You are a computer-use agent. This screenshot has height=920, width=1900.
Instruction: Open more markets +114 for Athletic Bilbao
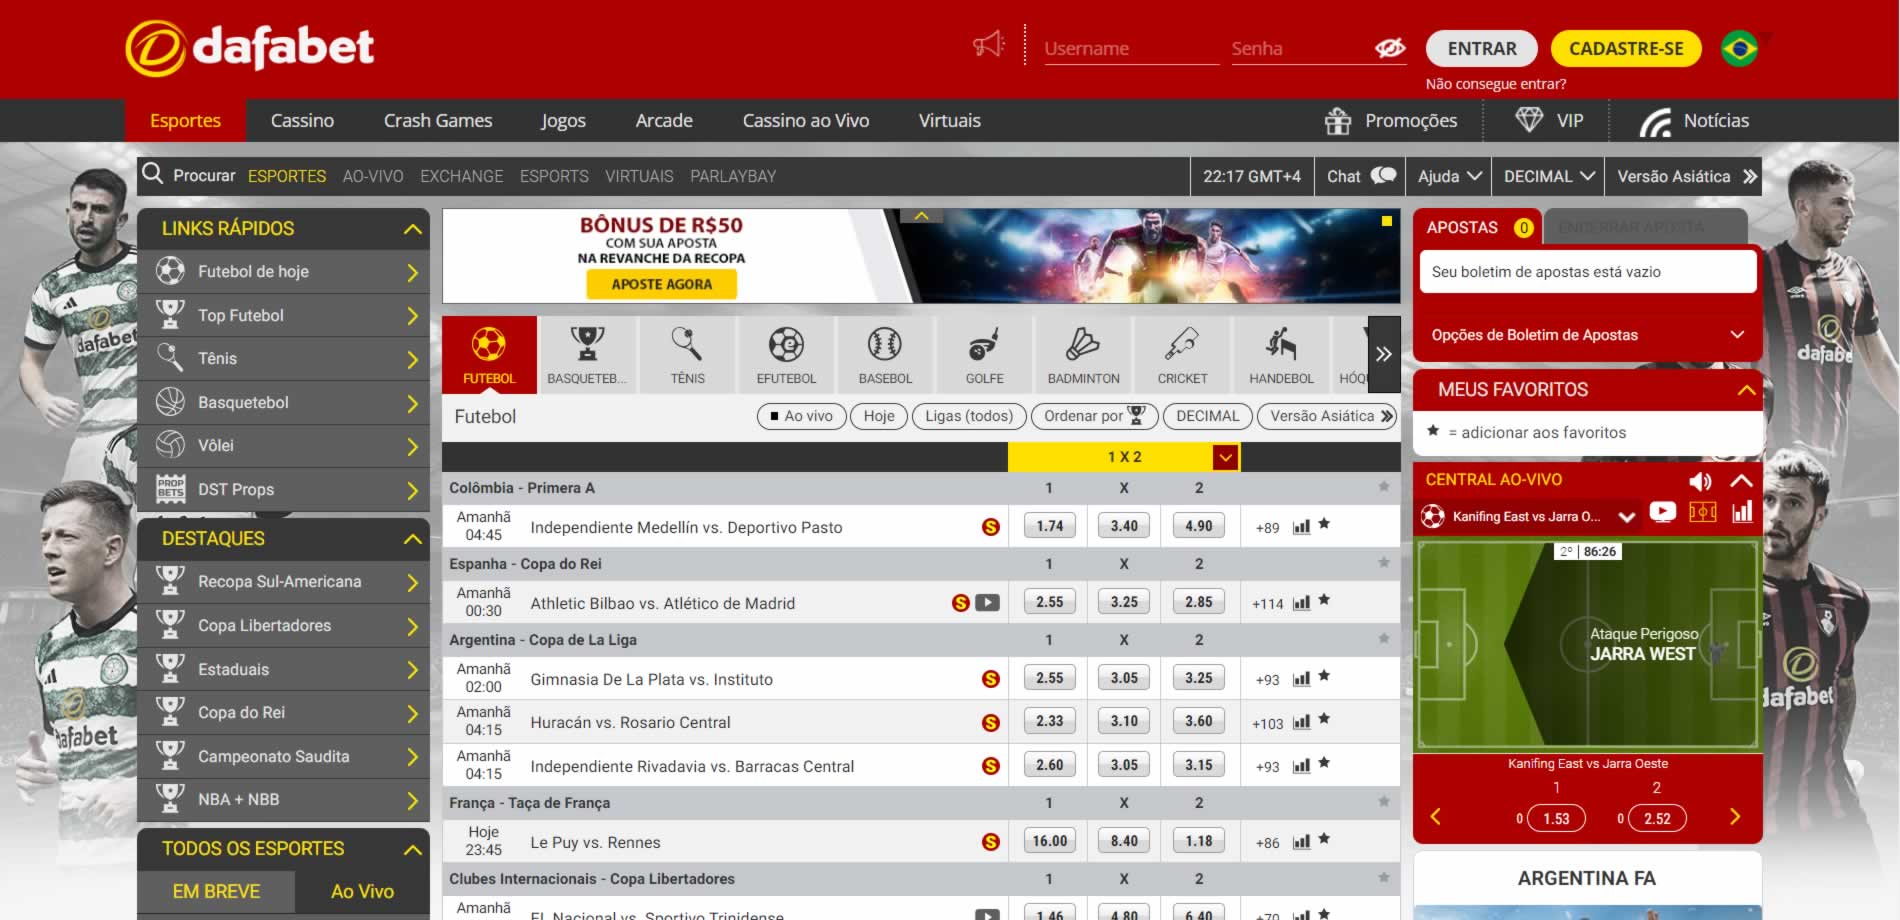coord(1267,604)
